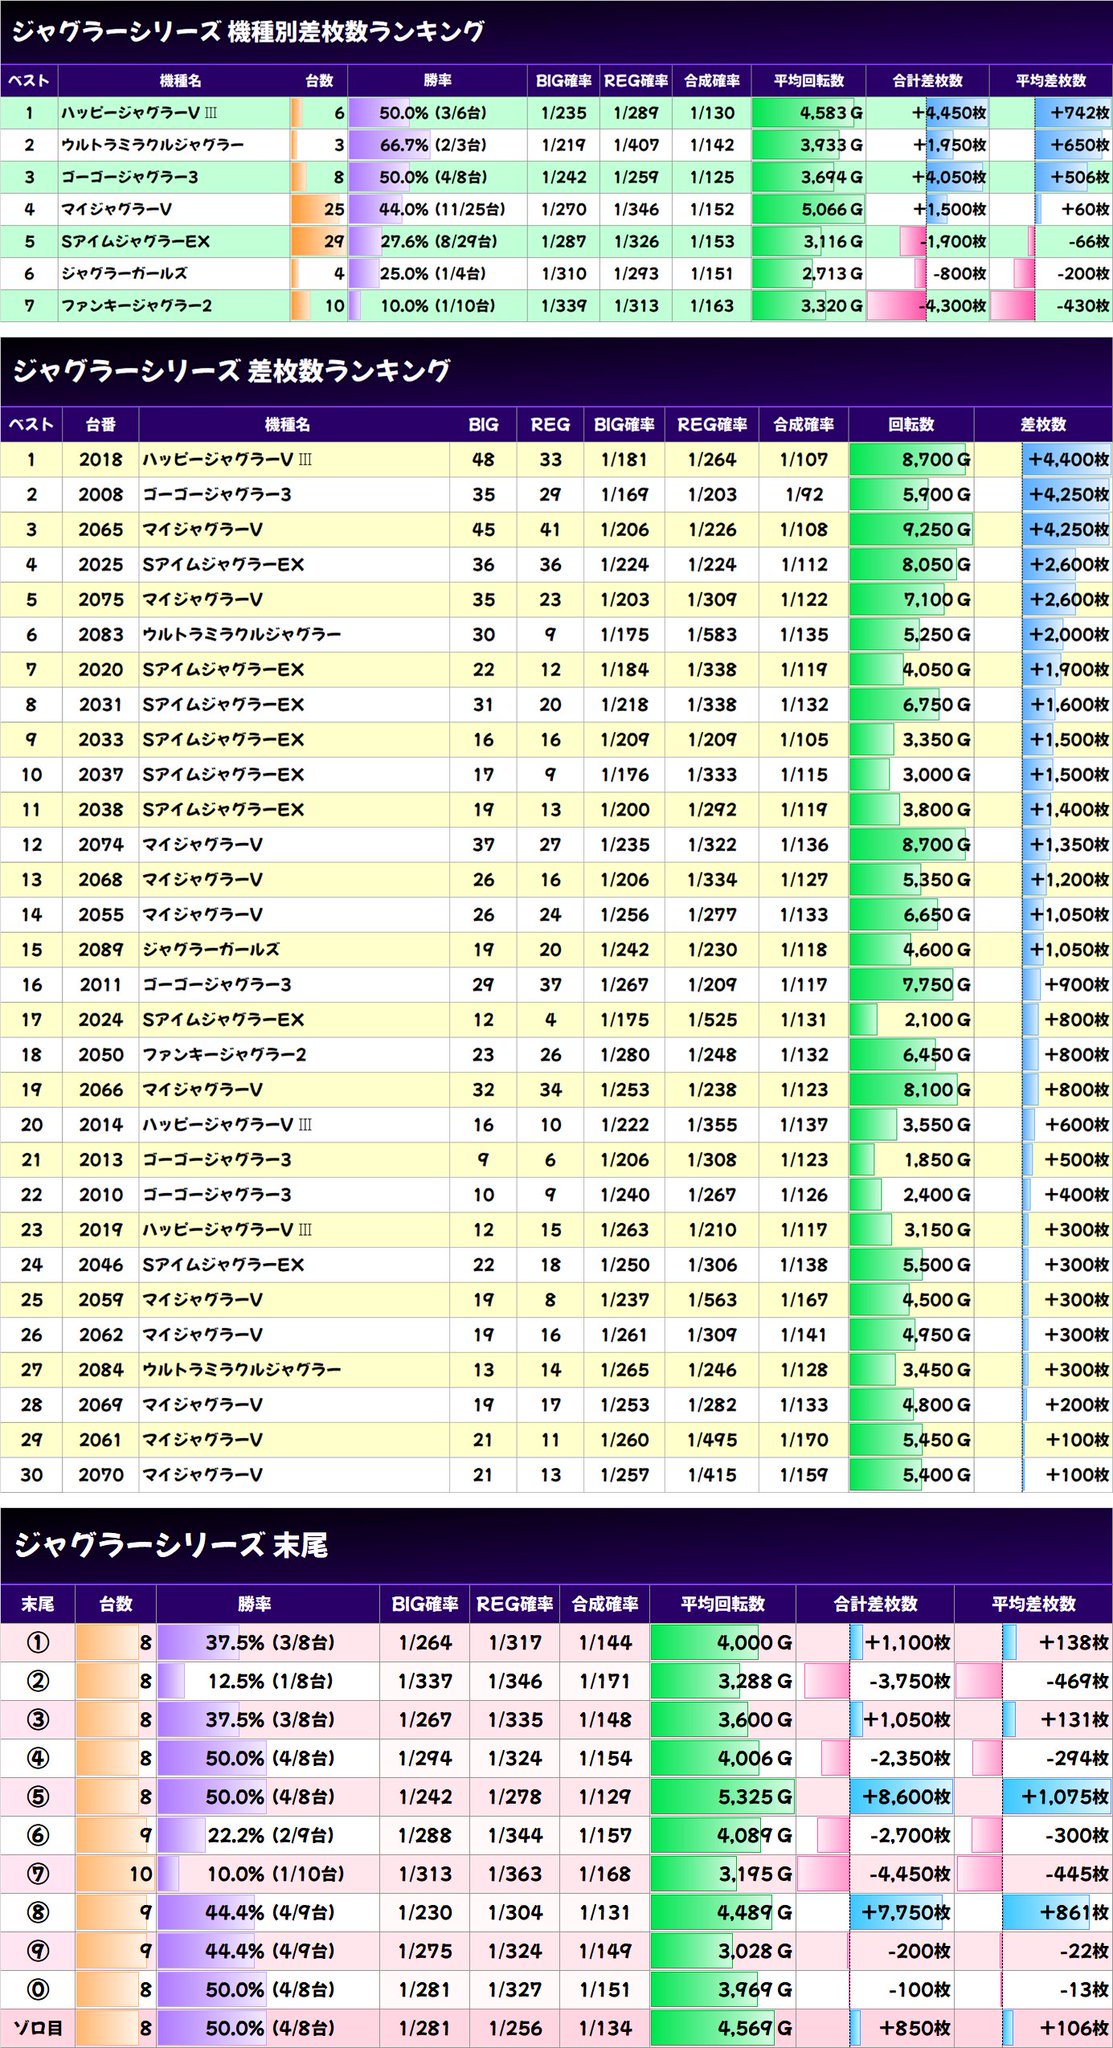The height and width of the screenshot is (2048, 1113).
Task: Select machine number 2065
Action: [100, 530]
